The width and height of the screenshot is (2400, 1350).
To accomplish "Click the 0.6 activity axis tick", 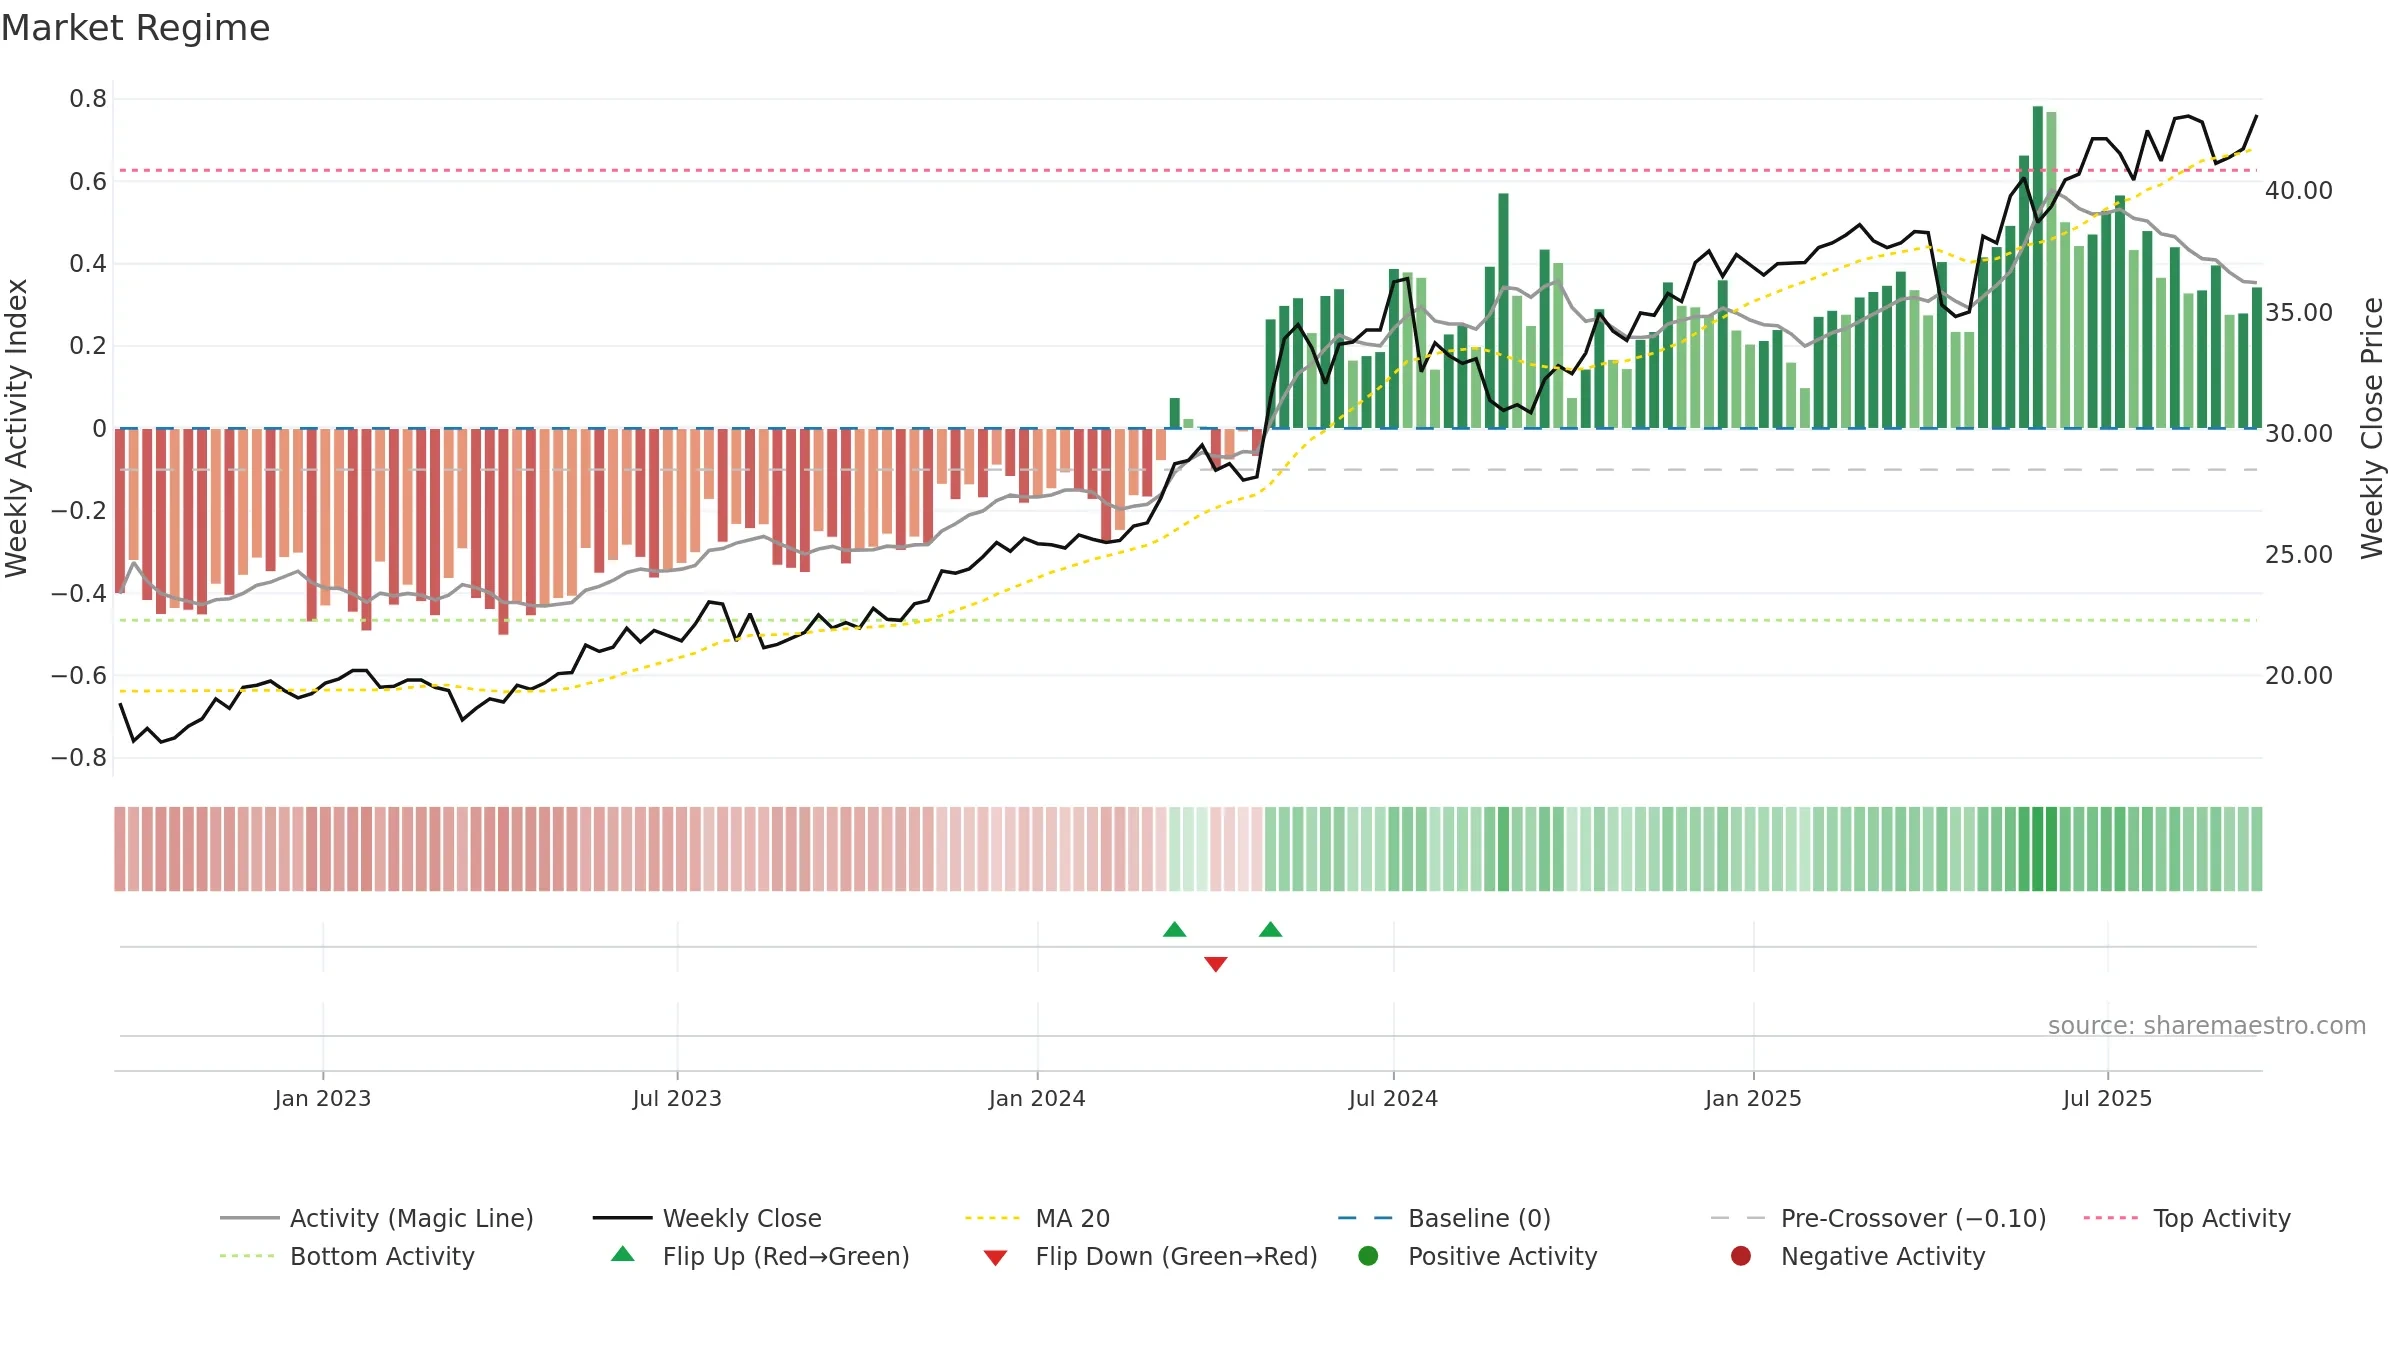I will 88,181.
